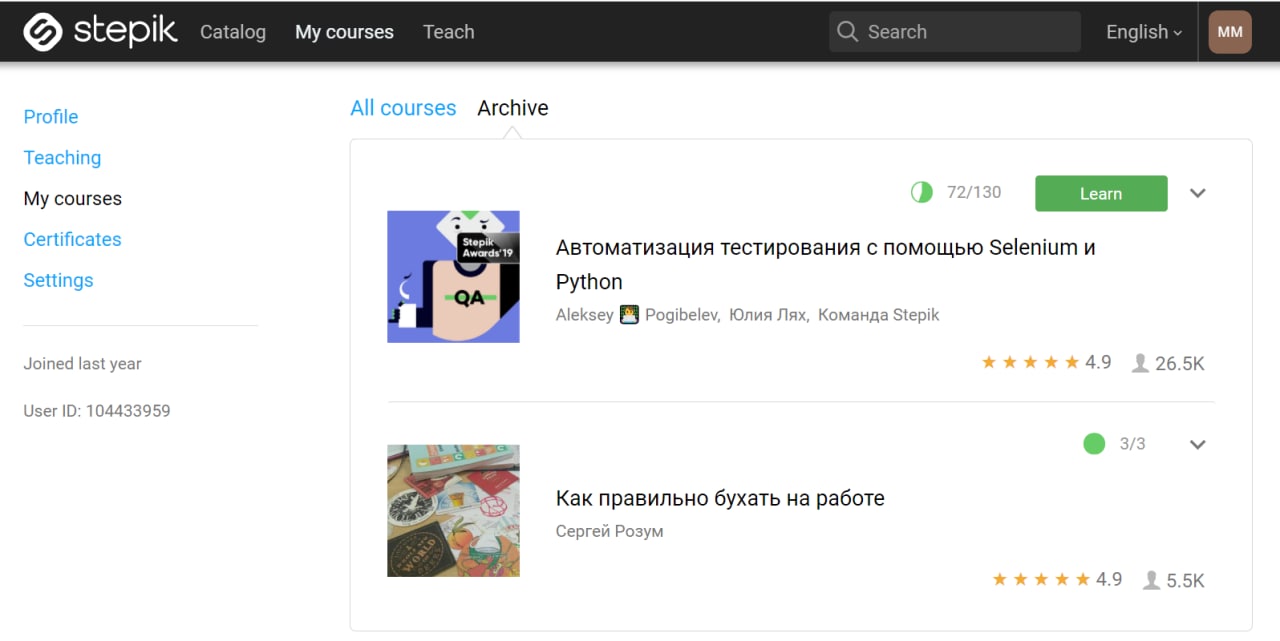This screenshot has height=641, width=1280.
Task: Click author Юлия Лях
Action: click(x=768, y=315)
